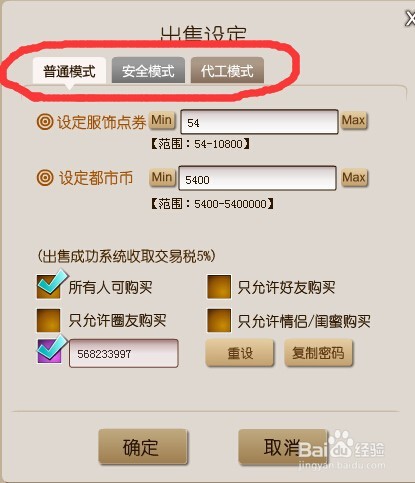Click Max button for 服饰点券
415x483 pixels.
[x=354, y=120]
